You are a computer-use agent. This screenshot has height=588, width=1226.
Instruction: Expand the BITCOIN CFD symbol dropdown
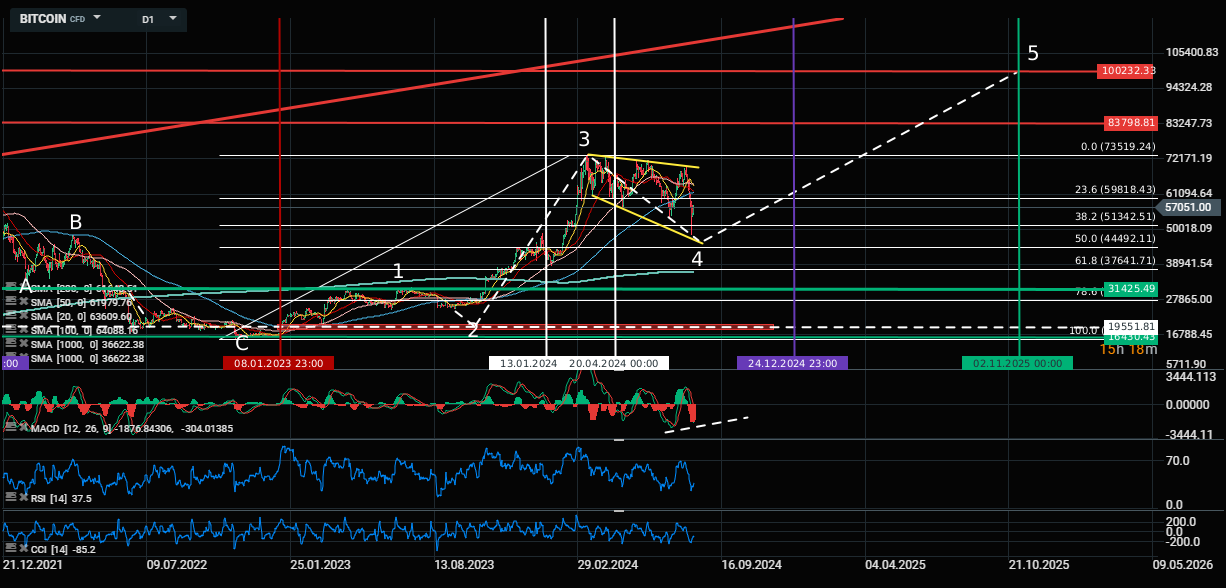pos(97,18)
